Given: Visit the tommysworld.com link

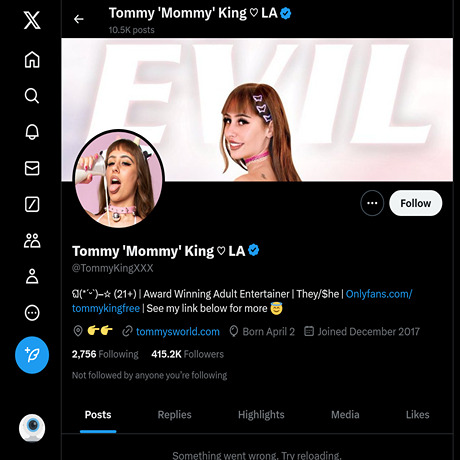Looking at the screenshot, I should point(178,332).
